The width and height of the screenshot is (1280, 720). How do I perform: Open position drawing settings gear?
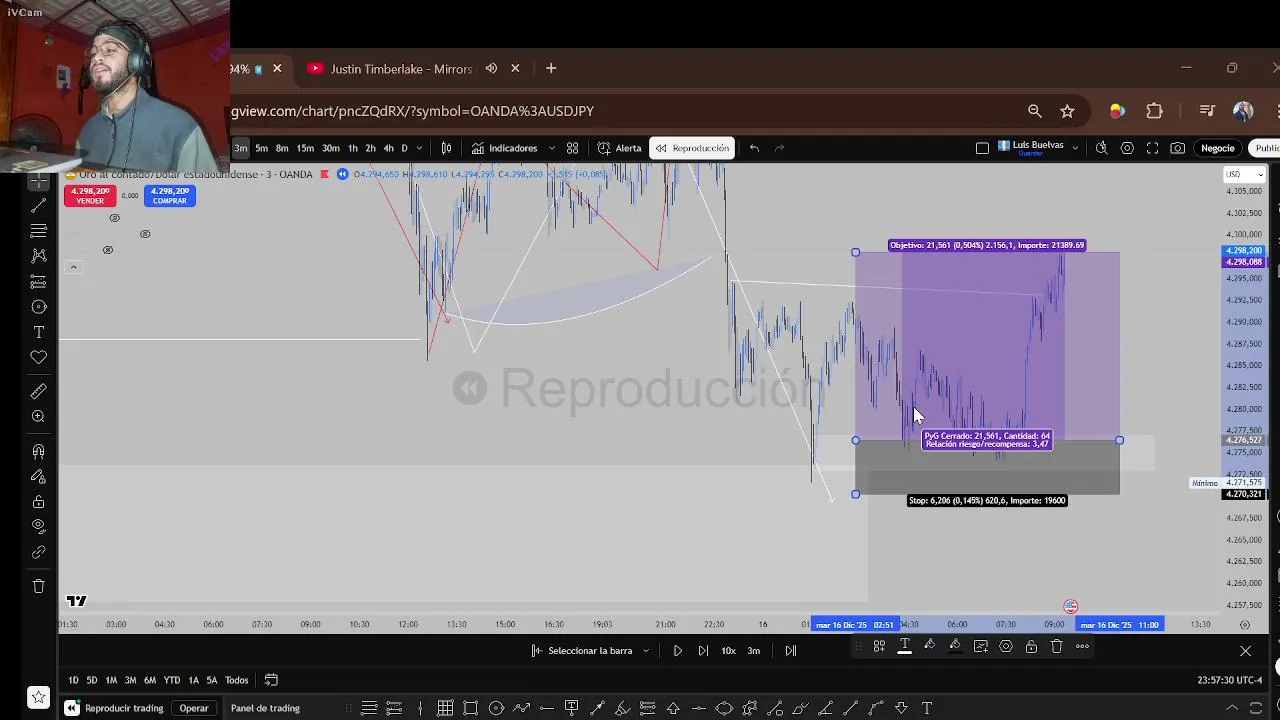tap(1006, 646)
